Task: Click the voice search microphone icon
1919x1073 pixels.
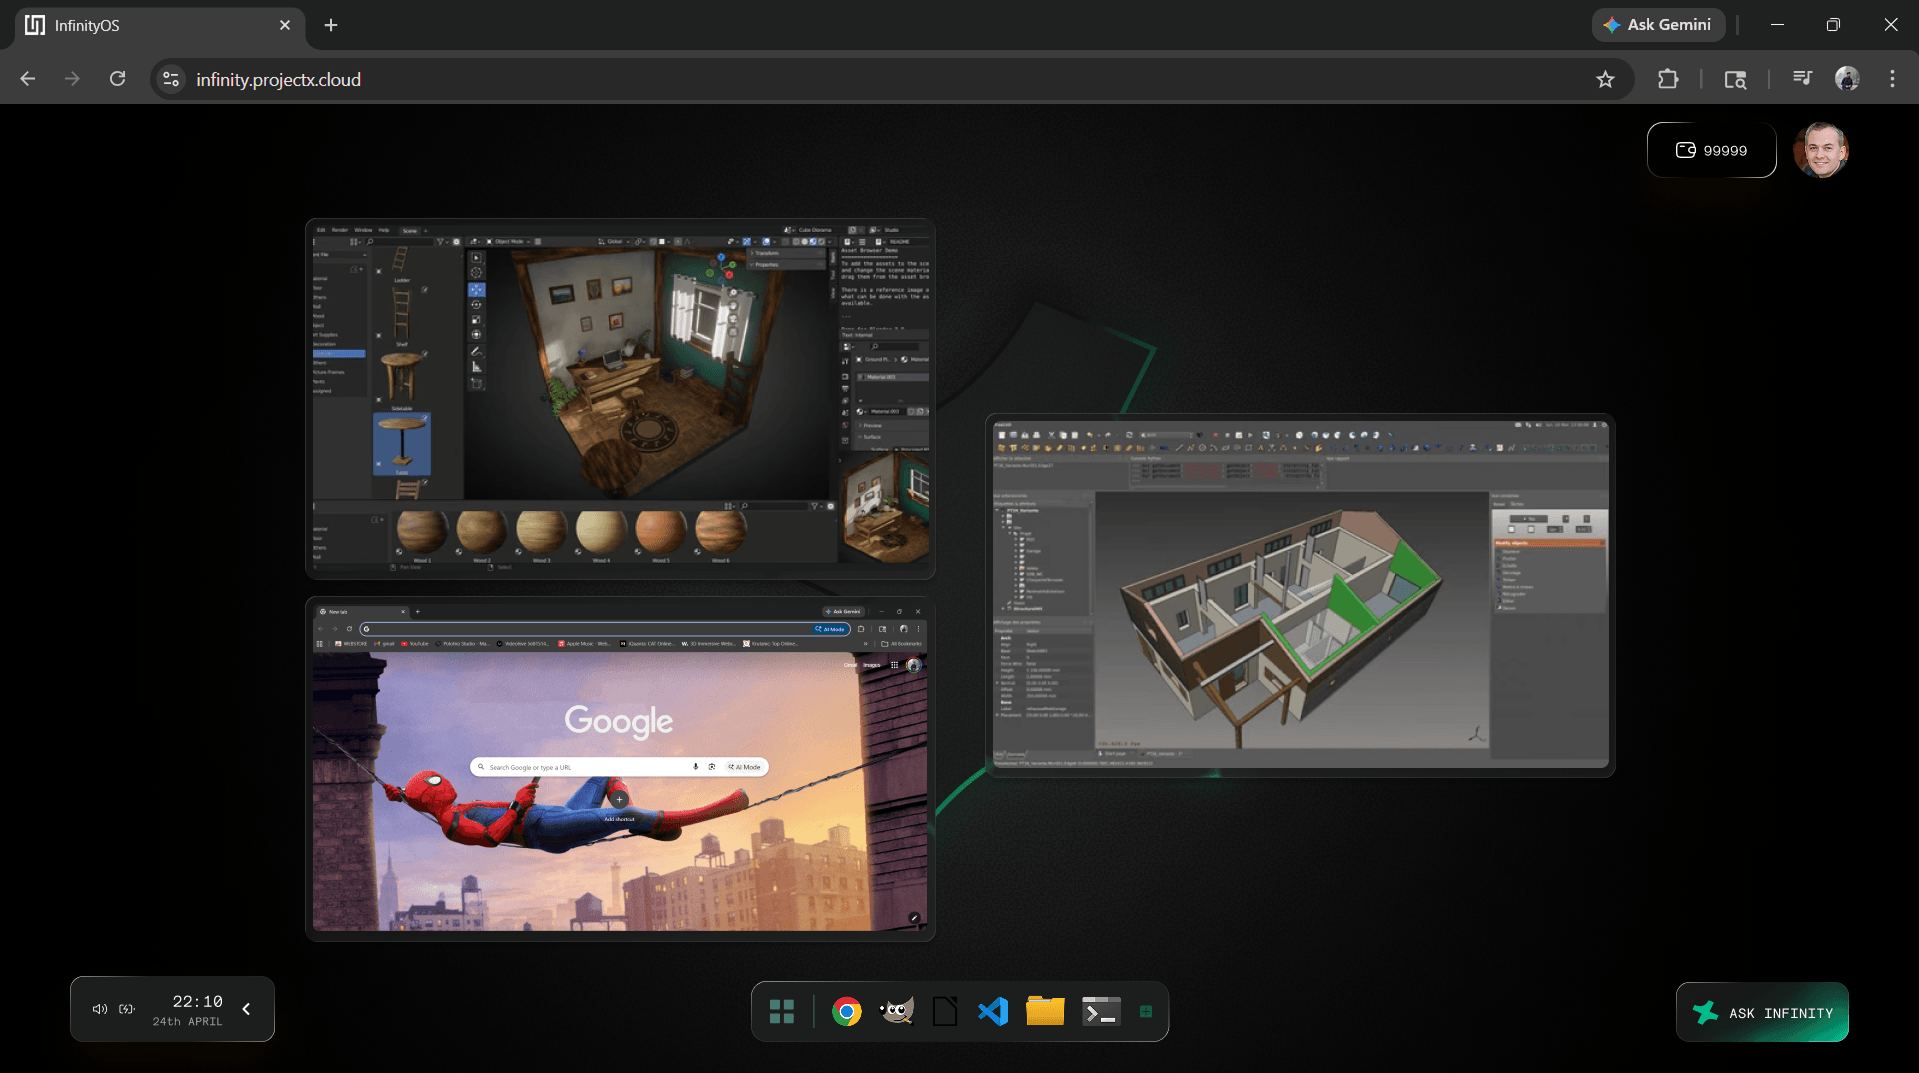Action: [x=695, y=767]
